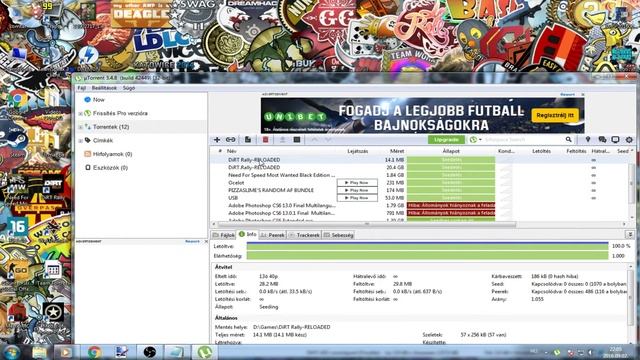
Task: Select Hírfolyamok (0) in the sidebar
Action: [x=112, y=154]
